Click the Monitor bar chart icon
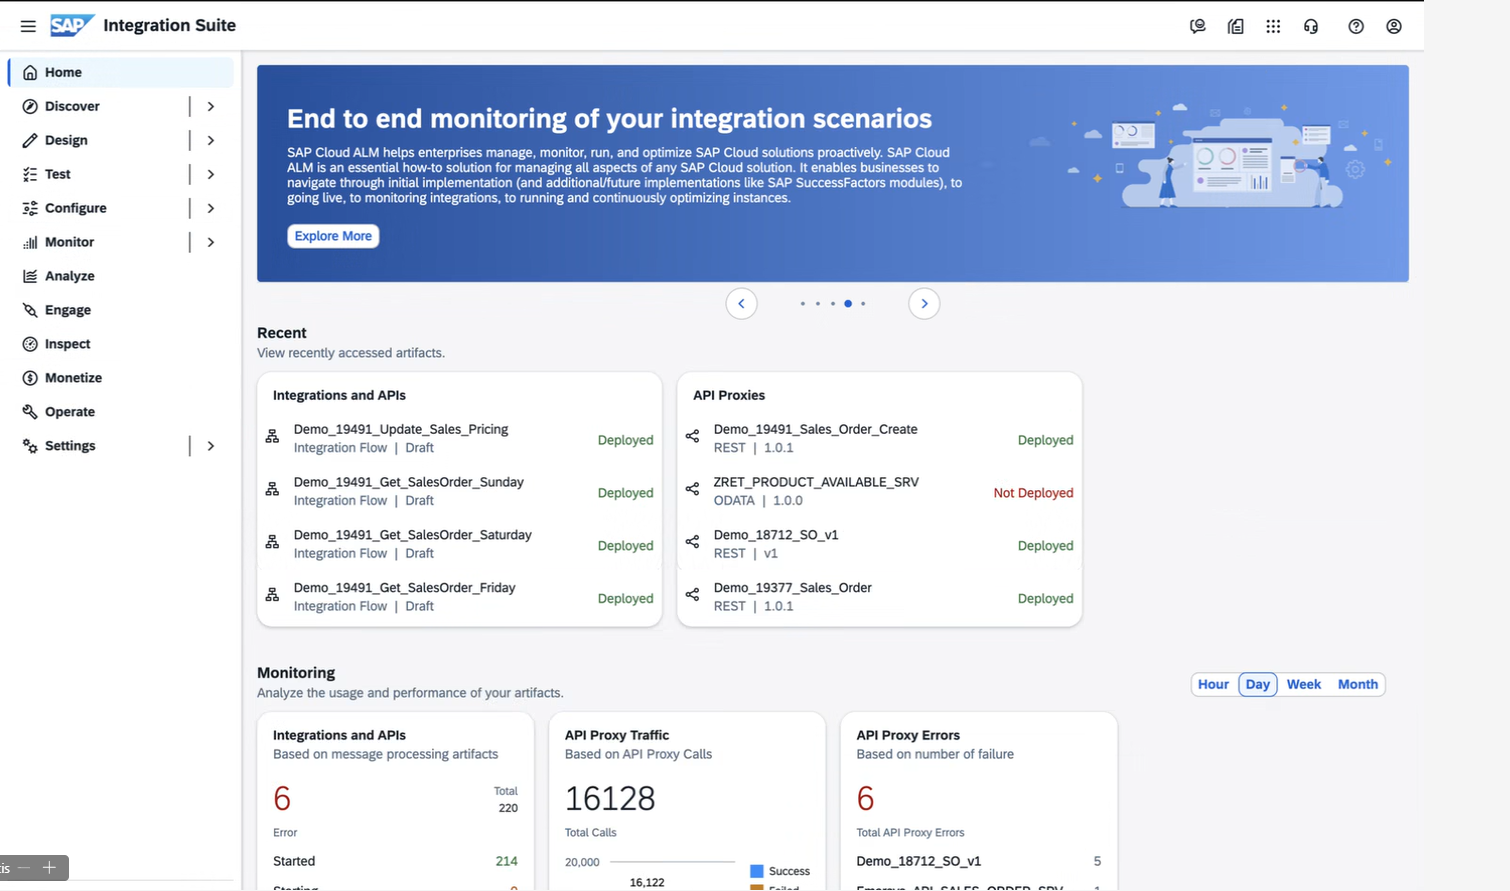Screen dimensions: 1510x891 30,242
